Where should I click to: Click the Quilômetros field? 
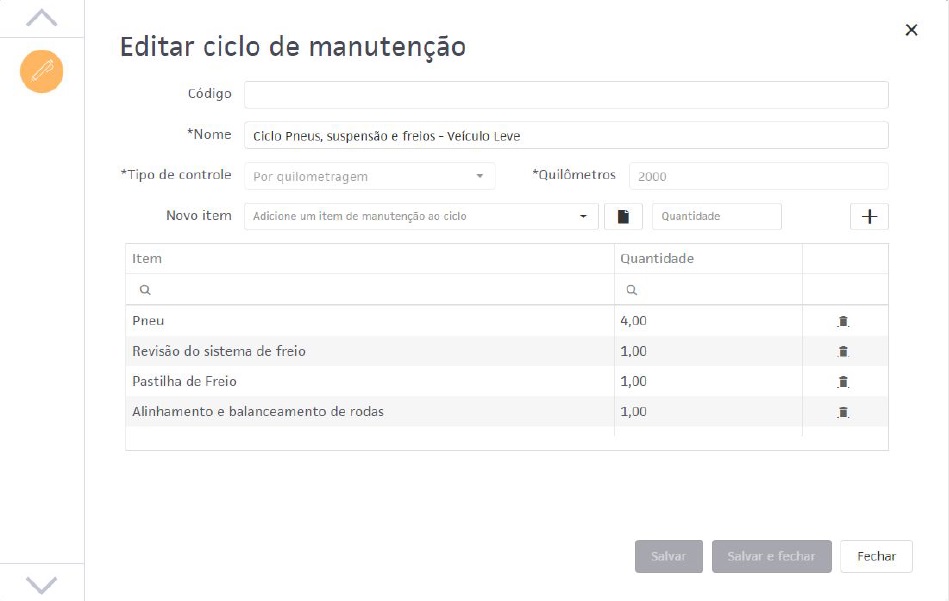pos(757,176)
